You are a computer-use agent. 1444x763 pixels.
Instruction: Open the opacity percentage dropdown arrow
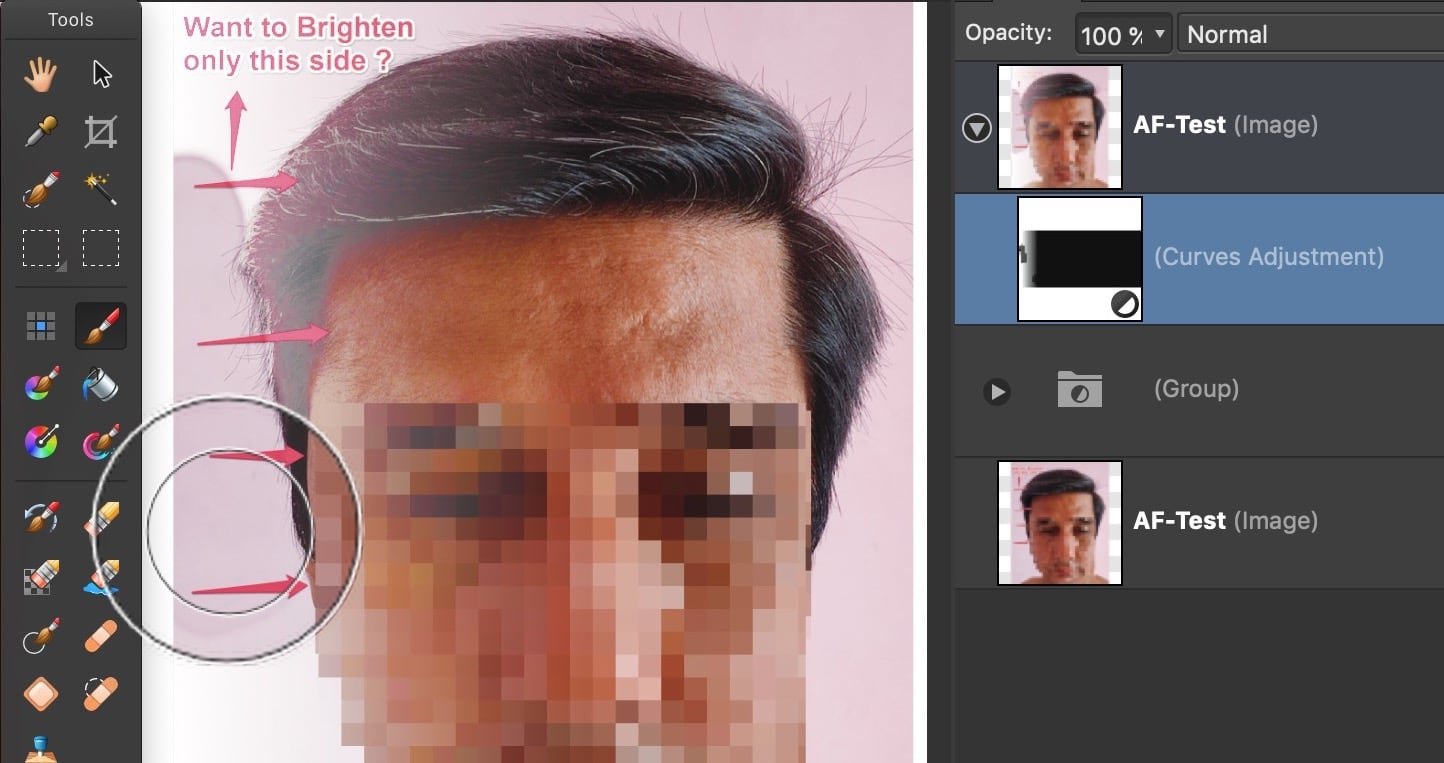[1160, 35]
